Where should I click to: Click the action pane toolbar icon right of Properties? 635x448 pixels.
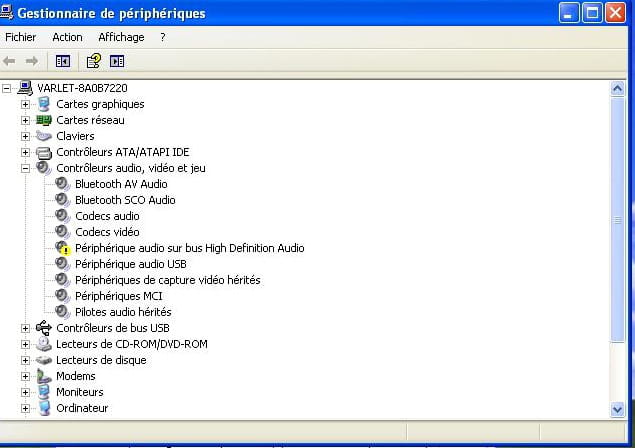point(117,61)
